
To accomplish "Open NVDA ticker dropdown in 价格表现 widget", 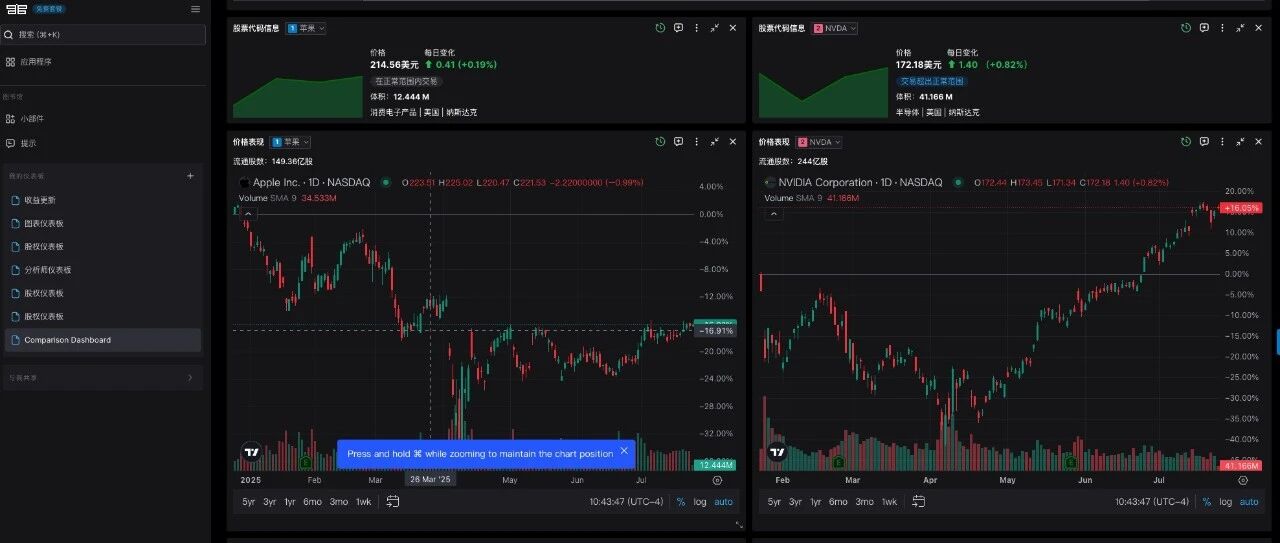I will [820, 142].
